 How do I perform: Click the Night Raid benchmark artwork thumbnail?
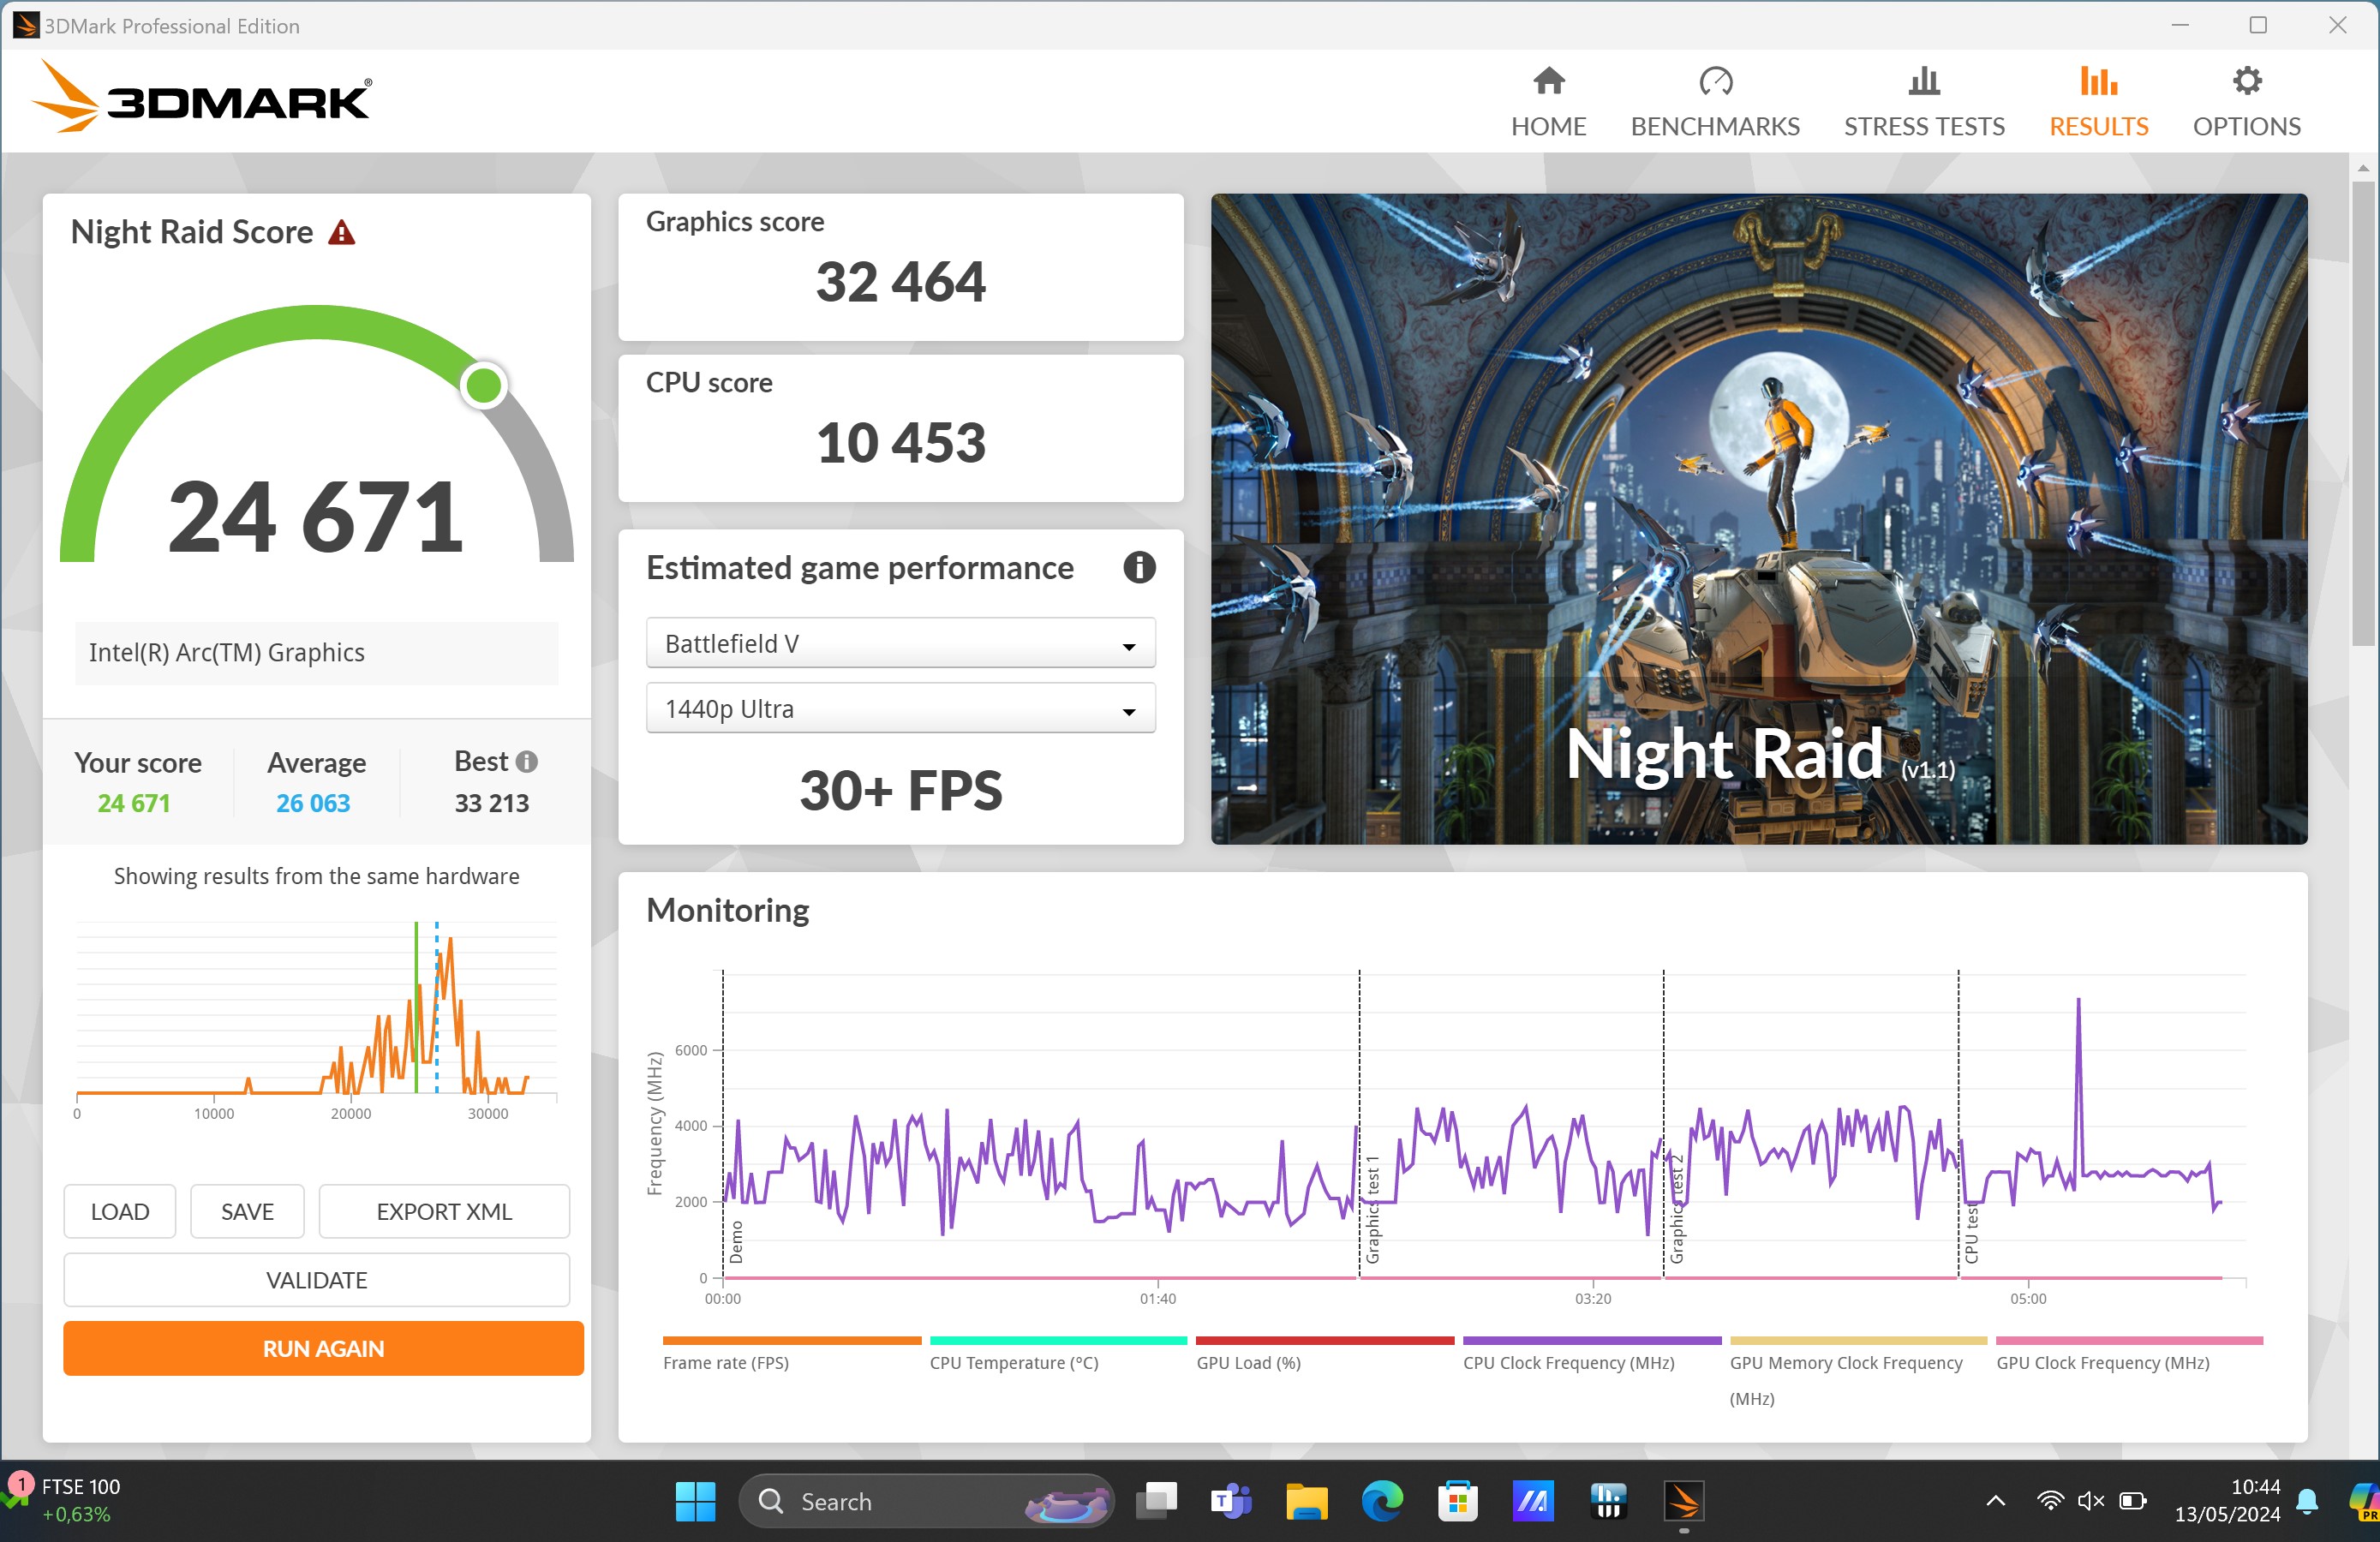point(1758,518)
